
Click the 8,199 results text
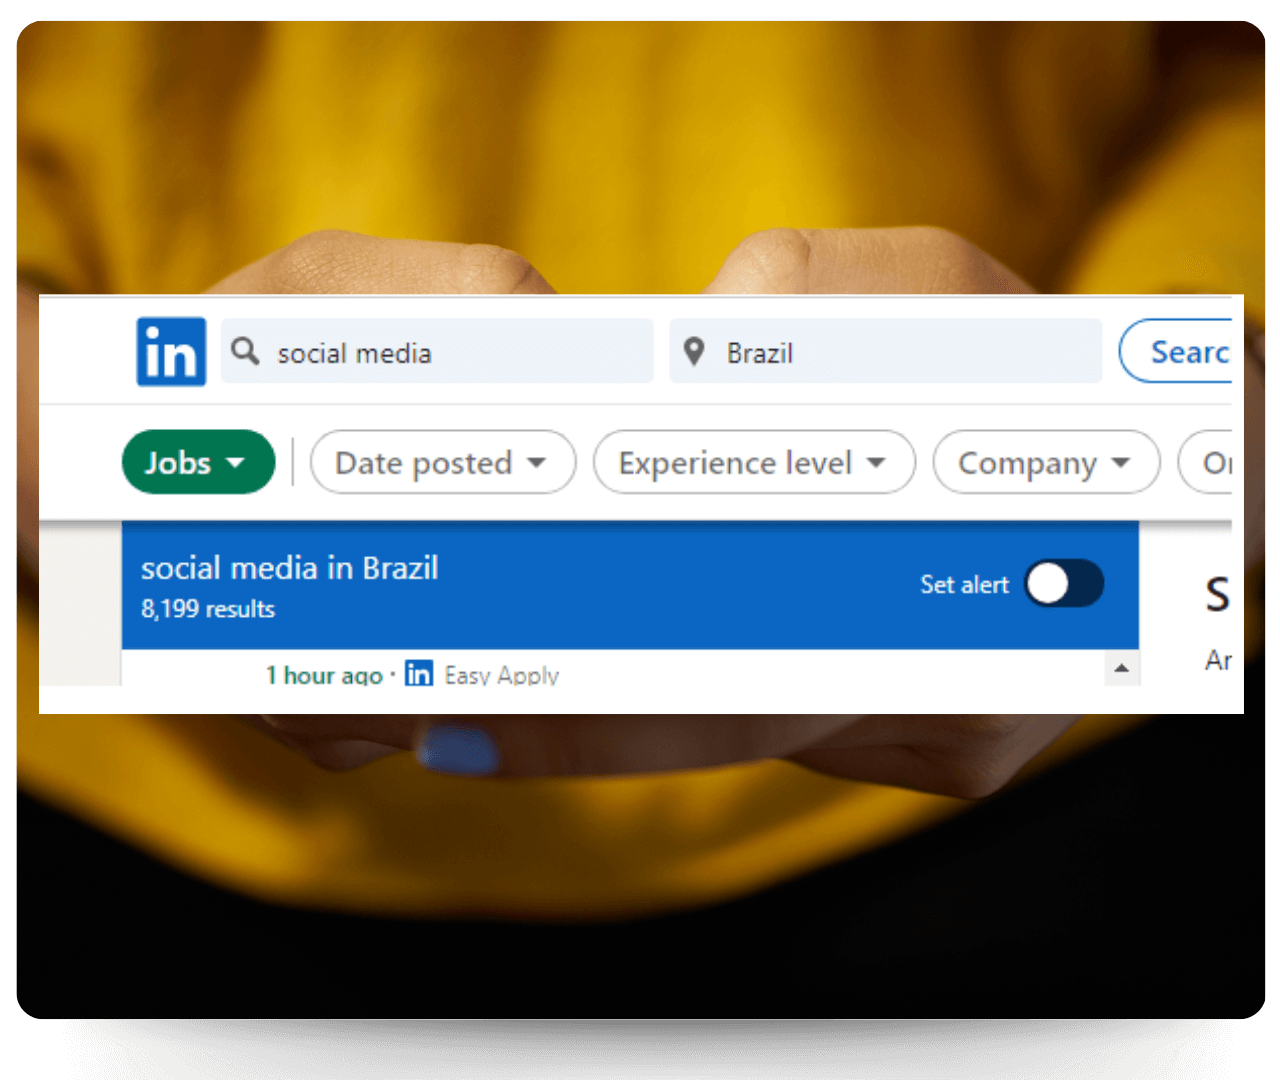(x=208, y=609)
